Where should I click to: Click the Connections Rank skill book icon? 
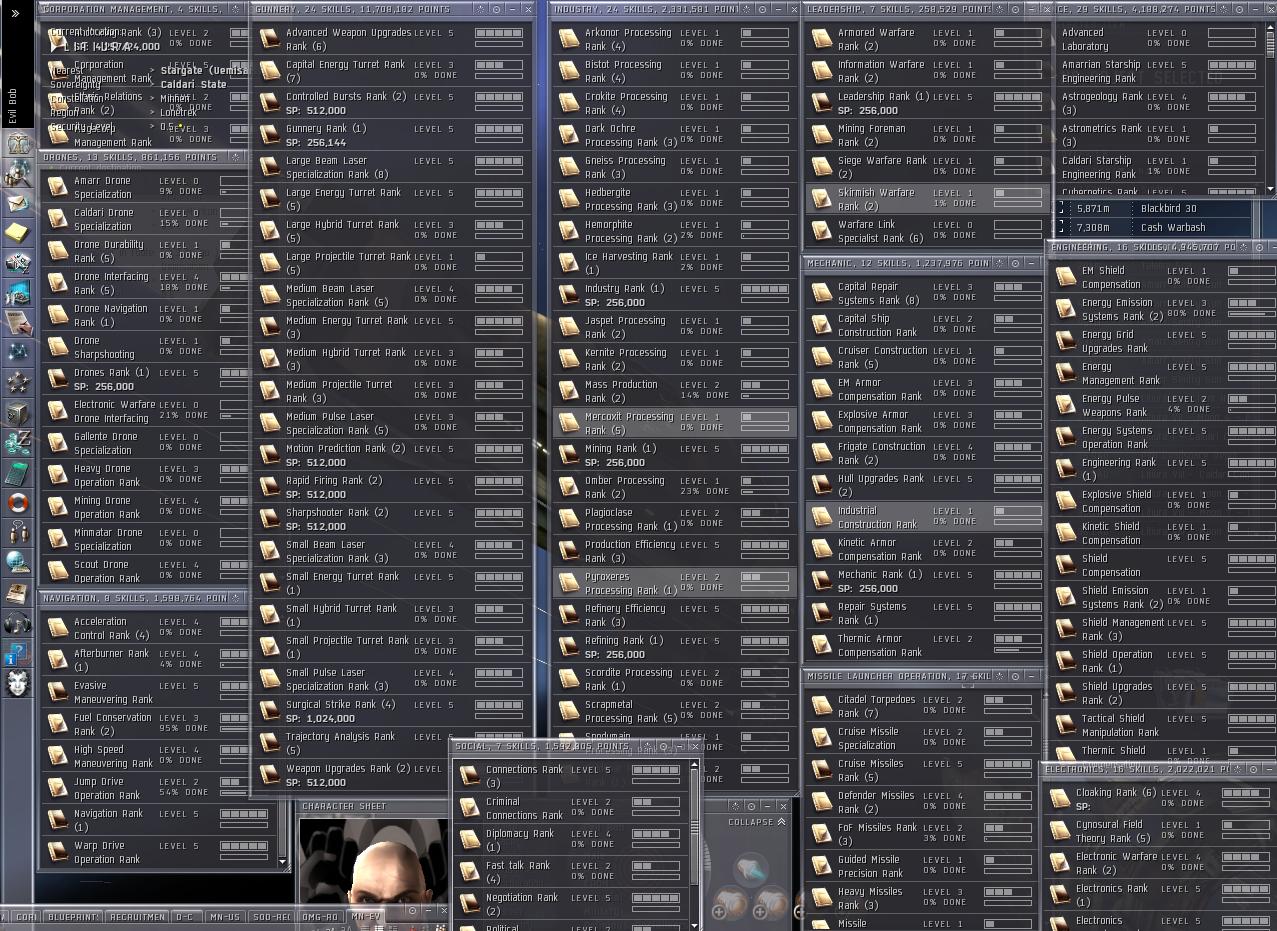point(469,776)
